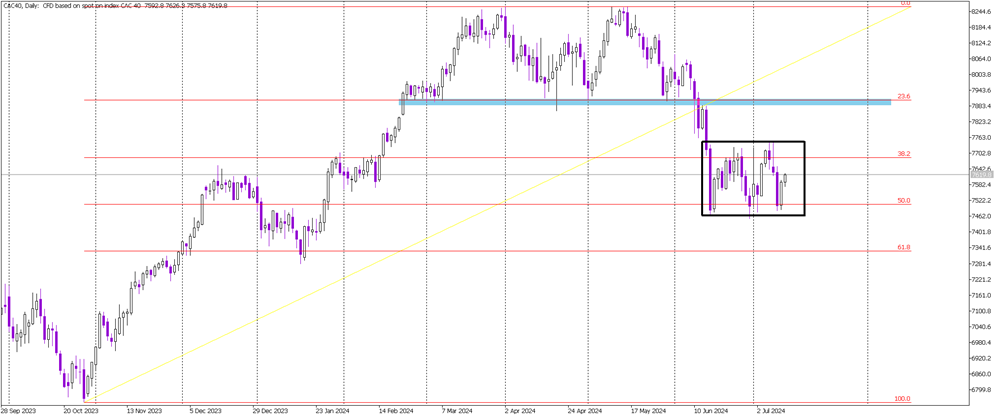Click the 6980.4 price axis label
Viewport: 1000px width, 417px height.
pos(980,342)
